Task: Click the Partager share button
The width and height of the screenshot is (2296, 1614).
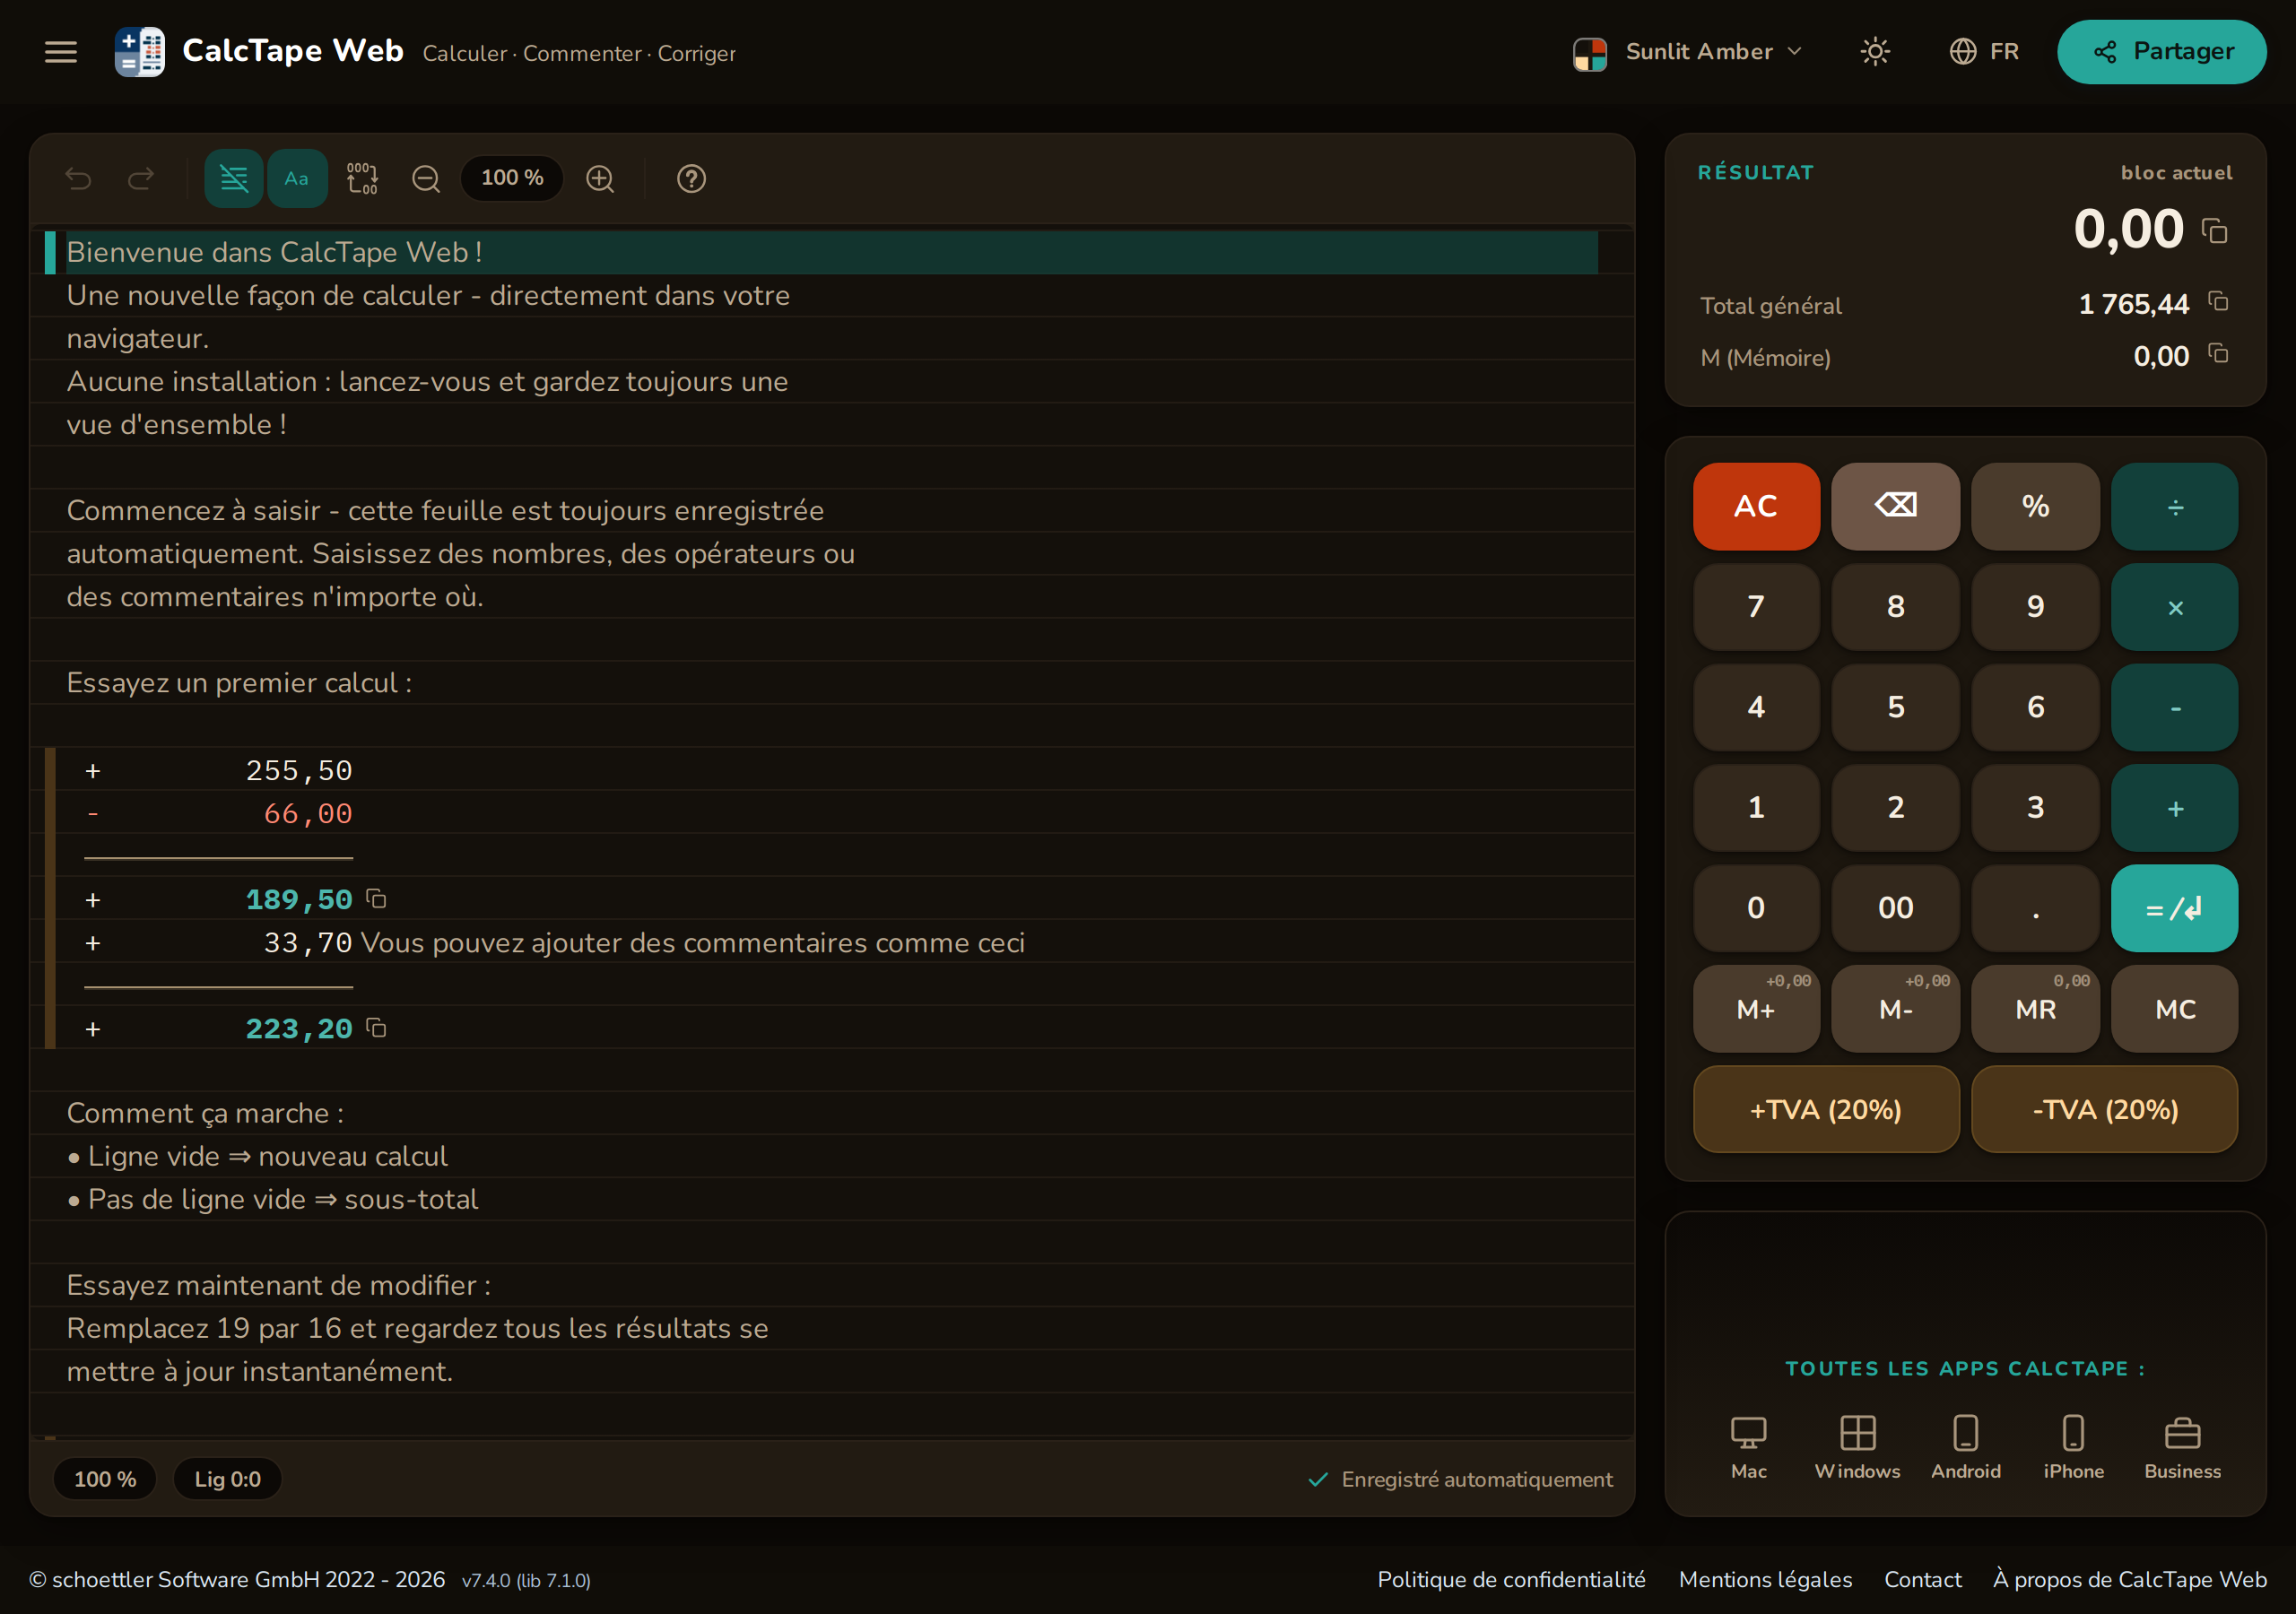Action: coord(2162,52)
